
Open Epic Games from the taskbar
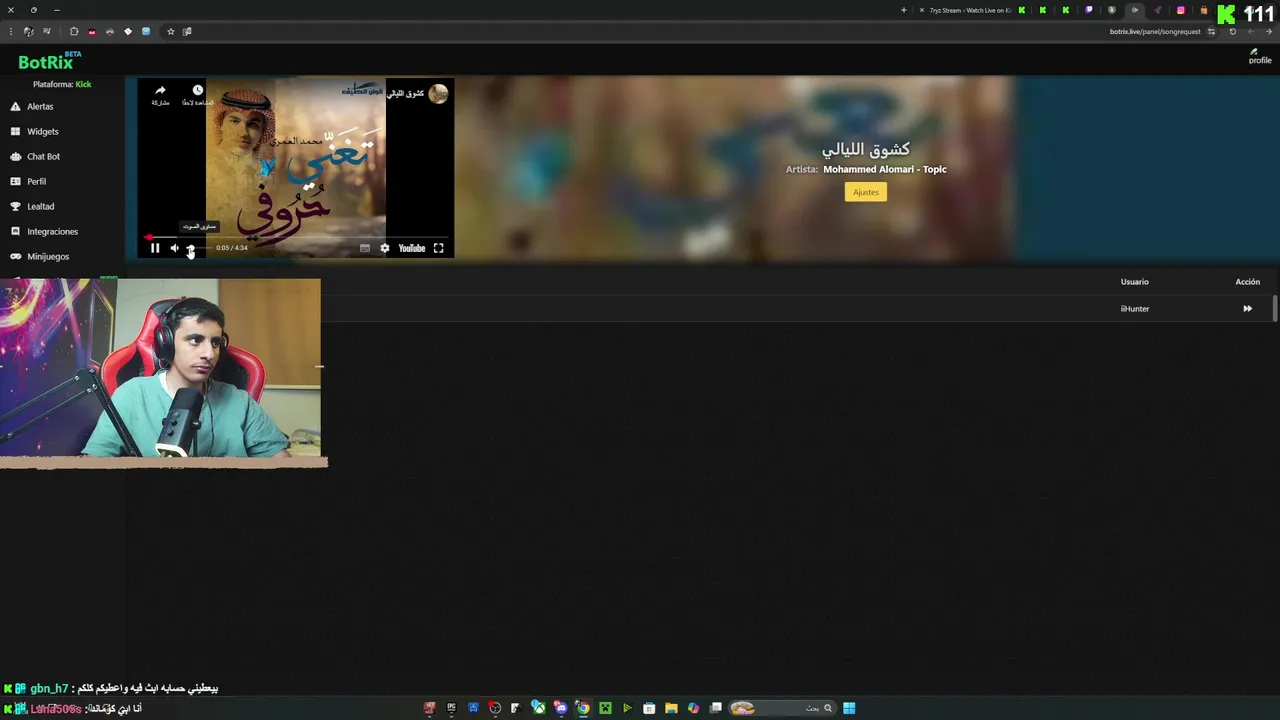point(451,708)
